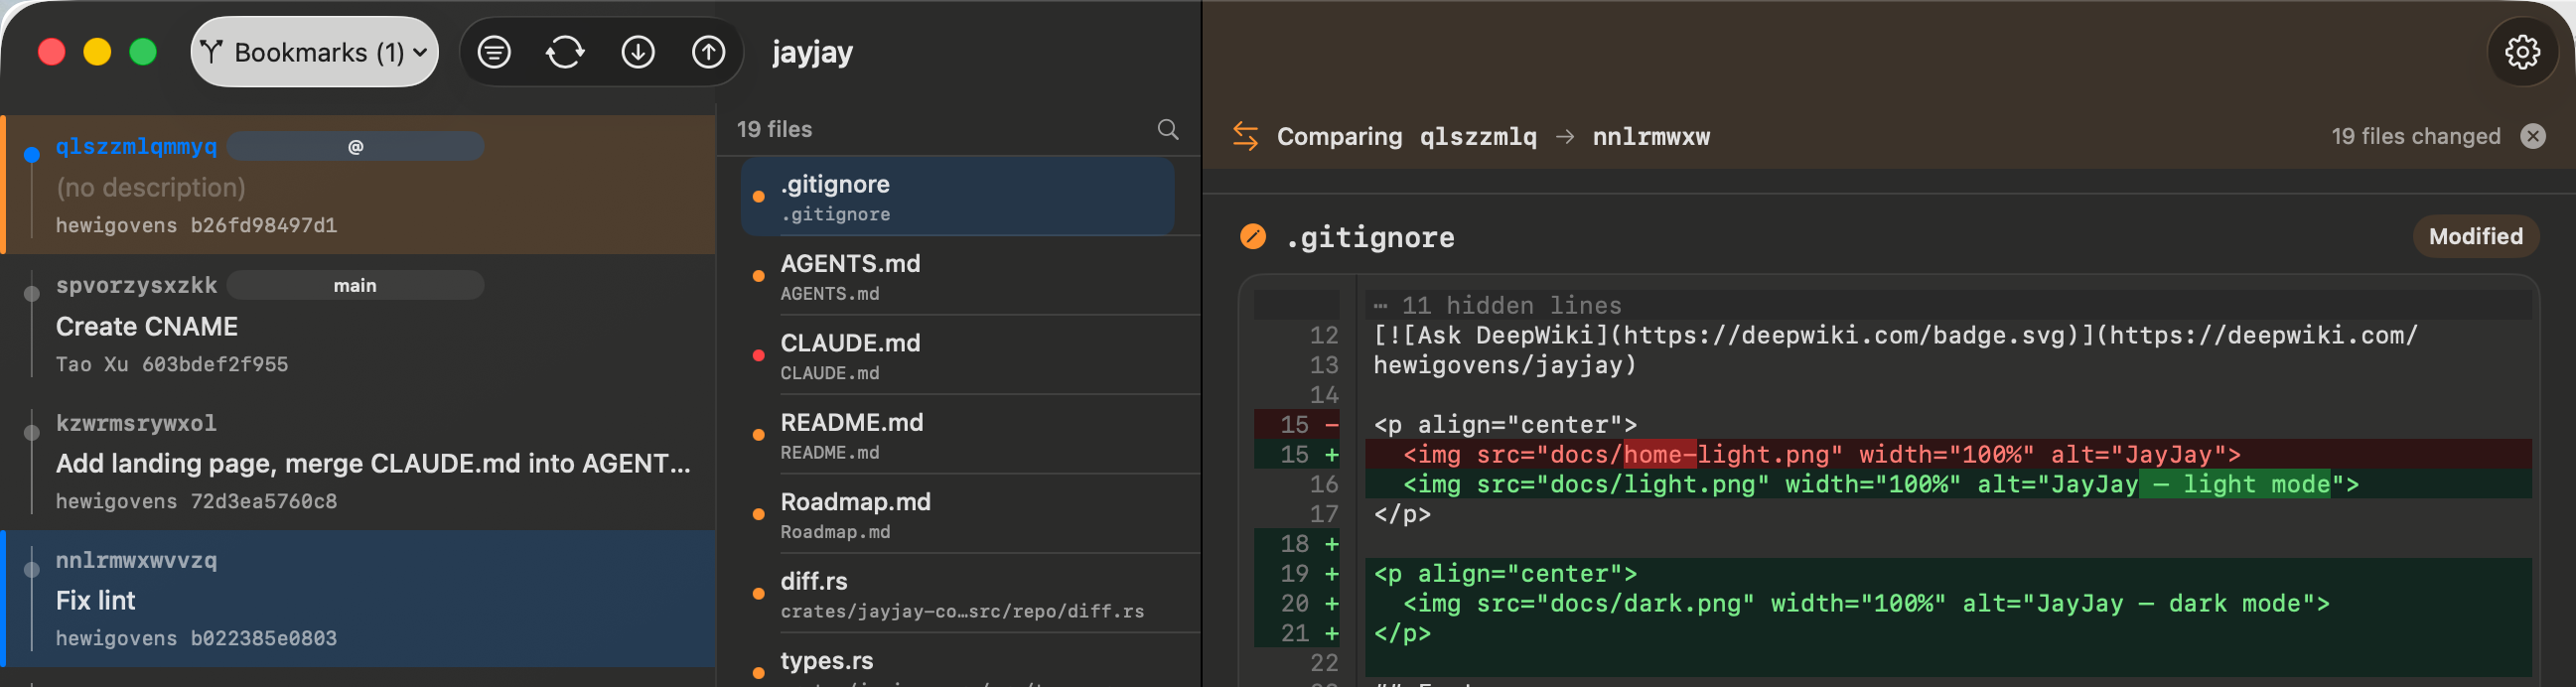Click the orange compare swap arrows icon
This screenshot has height=687, width=2576.
coord(1245,136)
